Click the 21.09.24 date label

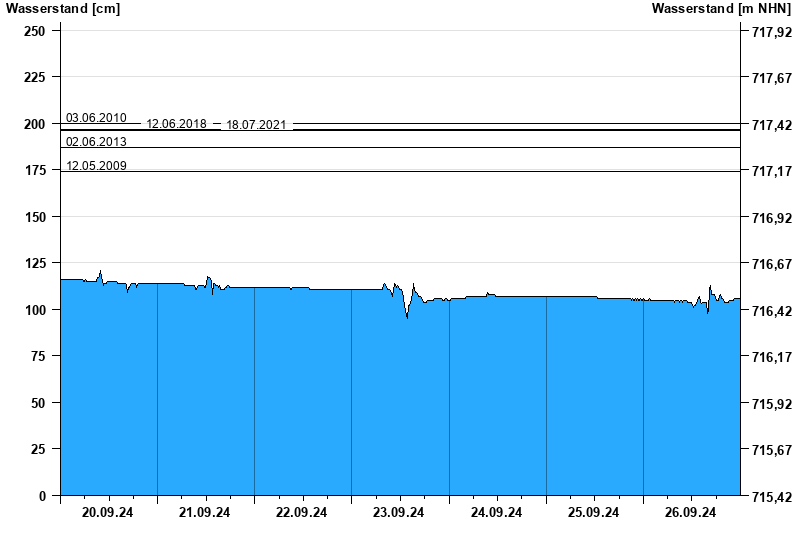click(x=204, y=512)
